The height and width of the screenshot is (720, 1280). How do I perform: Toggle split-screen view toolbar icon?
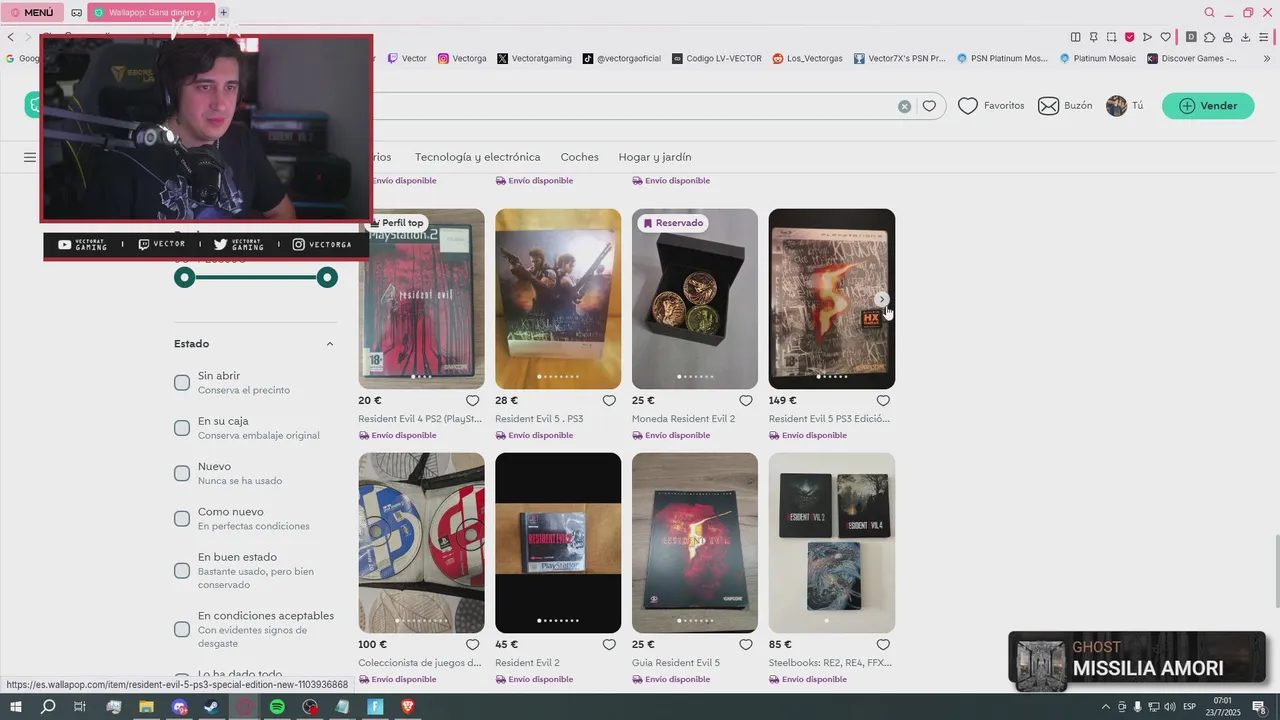tap(1076, 37)
